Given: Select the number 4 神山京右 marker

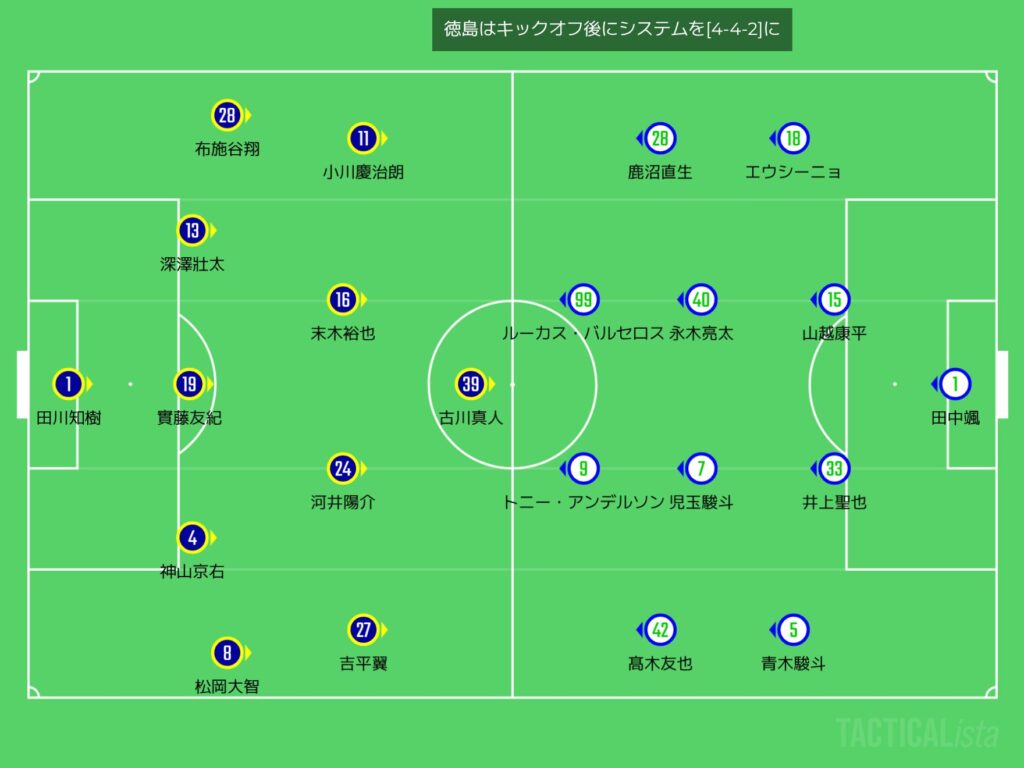Looking at the screenshot, I should coord(192,538).
